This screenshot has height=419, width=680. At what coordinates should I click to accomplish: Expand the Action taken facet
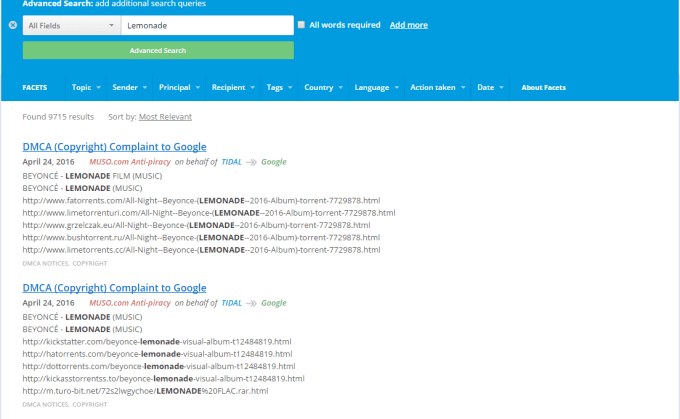438,87
